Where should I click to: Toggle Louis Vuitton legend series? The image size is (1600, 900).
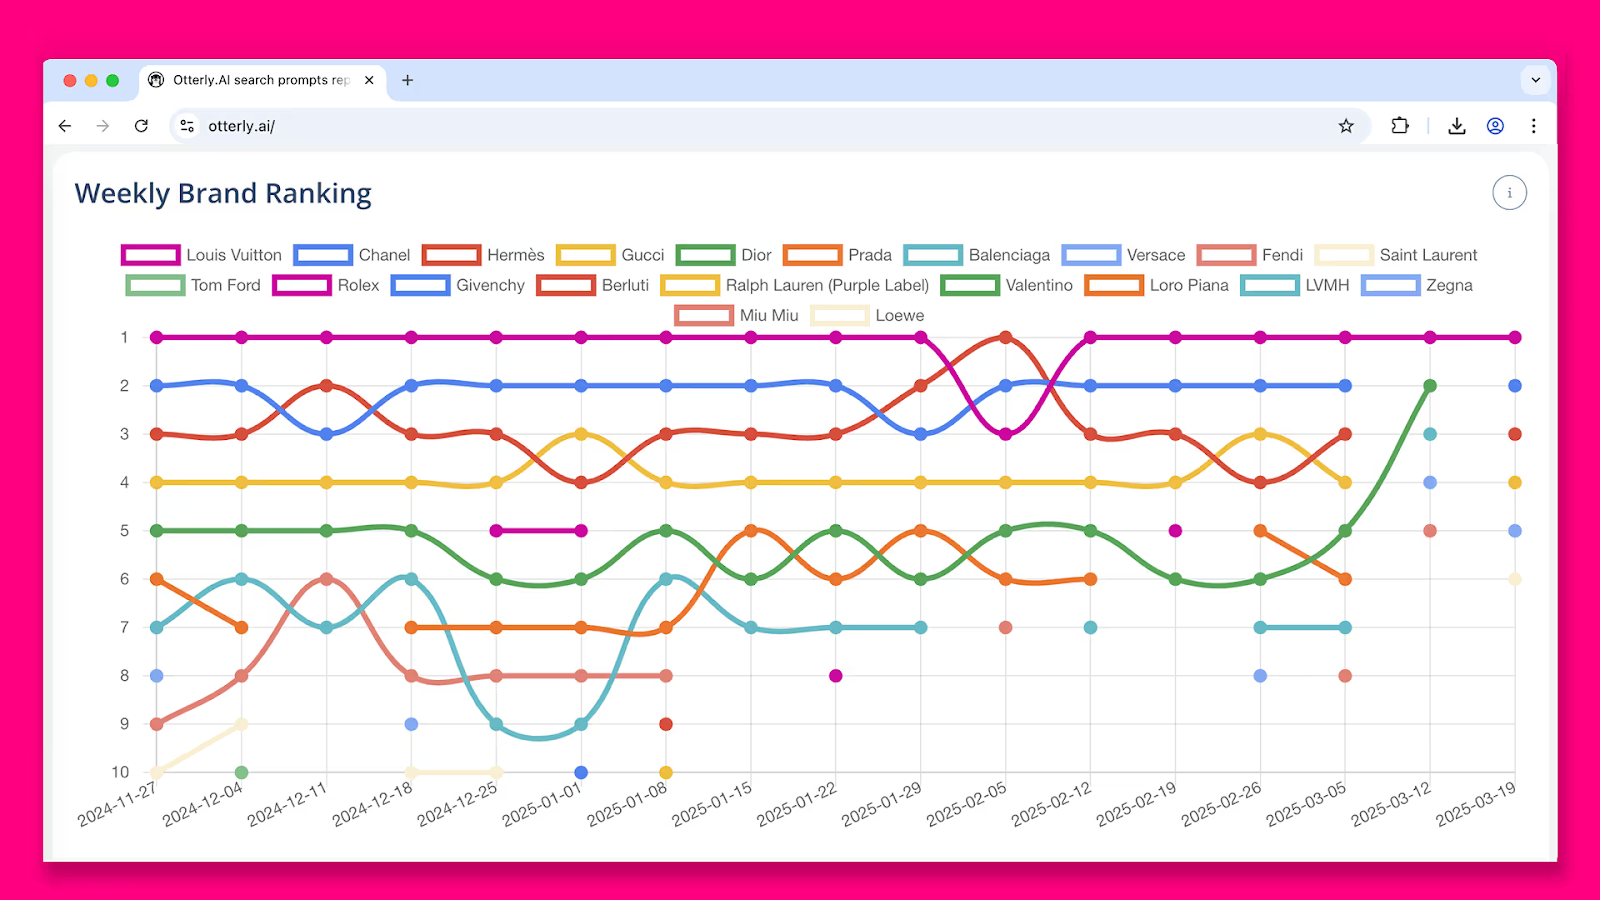pyautogui.click(x=202, y=255)
